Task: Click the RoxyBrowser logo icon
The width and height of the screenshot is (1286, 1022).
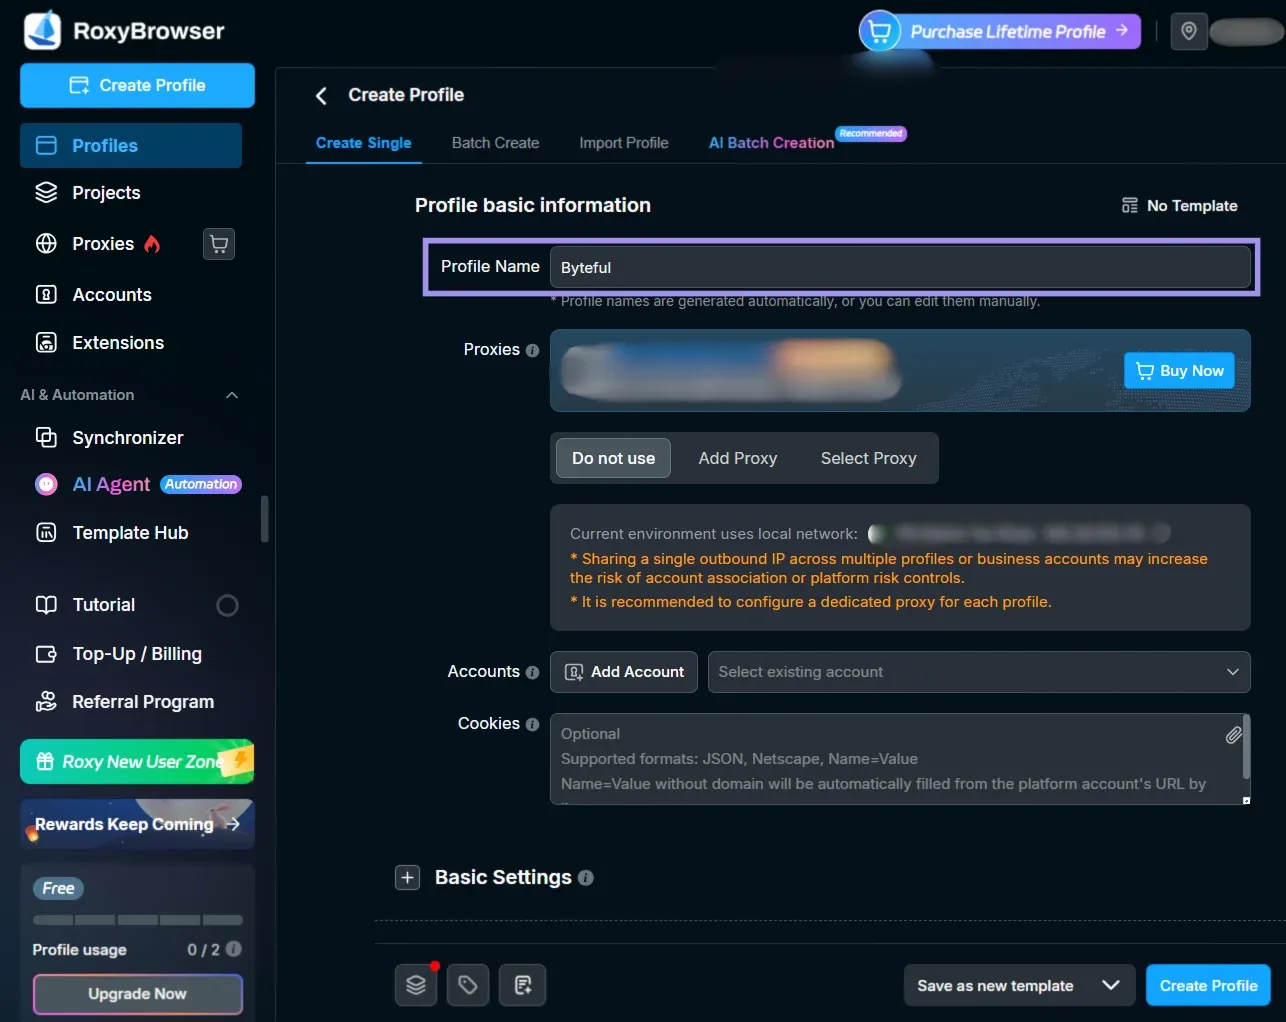Action: point(42,30)
